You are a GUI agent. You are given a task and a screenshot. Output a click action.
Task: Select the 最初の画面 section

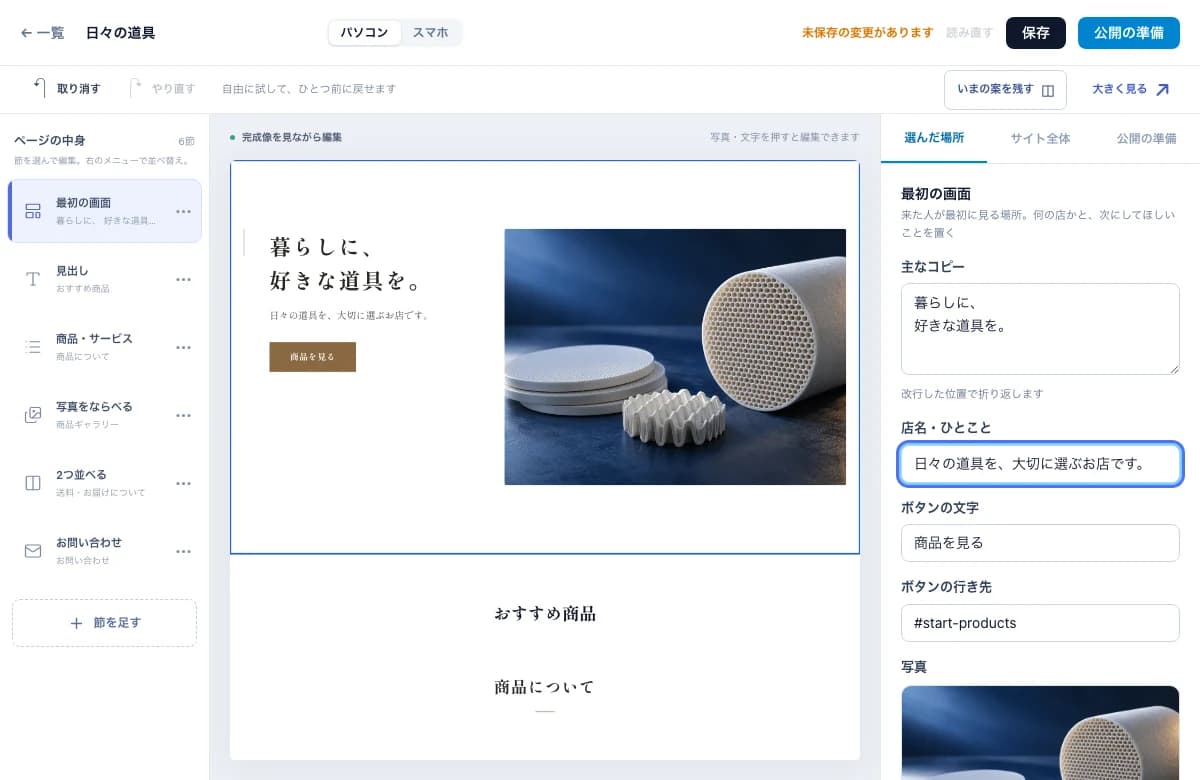pyautogui.click(x=105, y=211)
